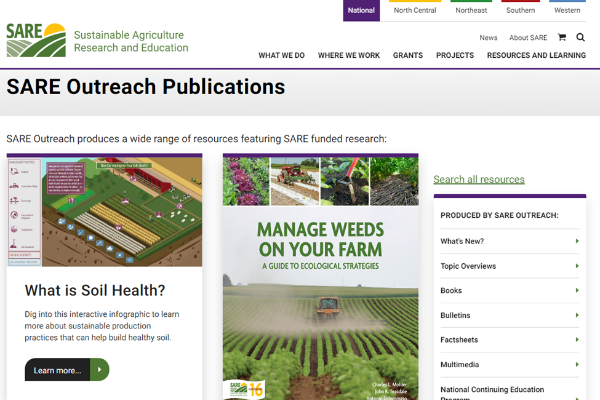Expand the Books arrow

pos(577,290)
